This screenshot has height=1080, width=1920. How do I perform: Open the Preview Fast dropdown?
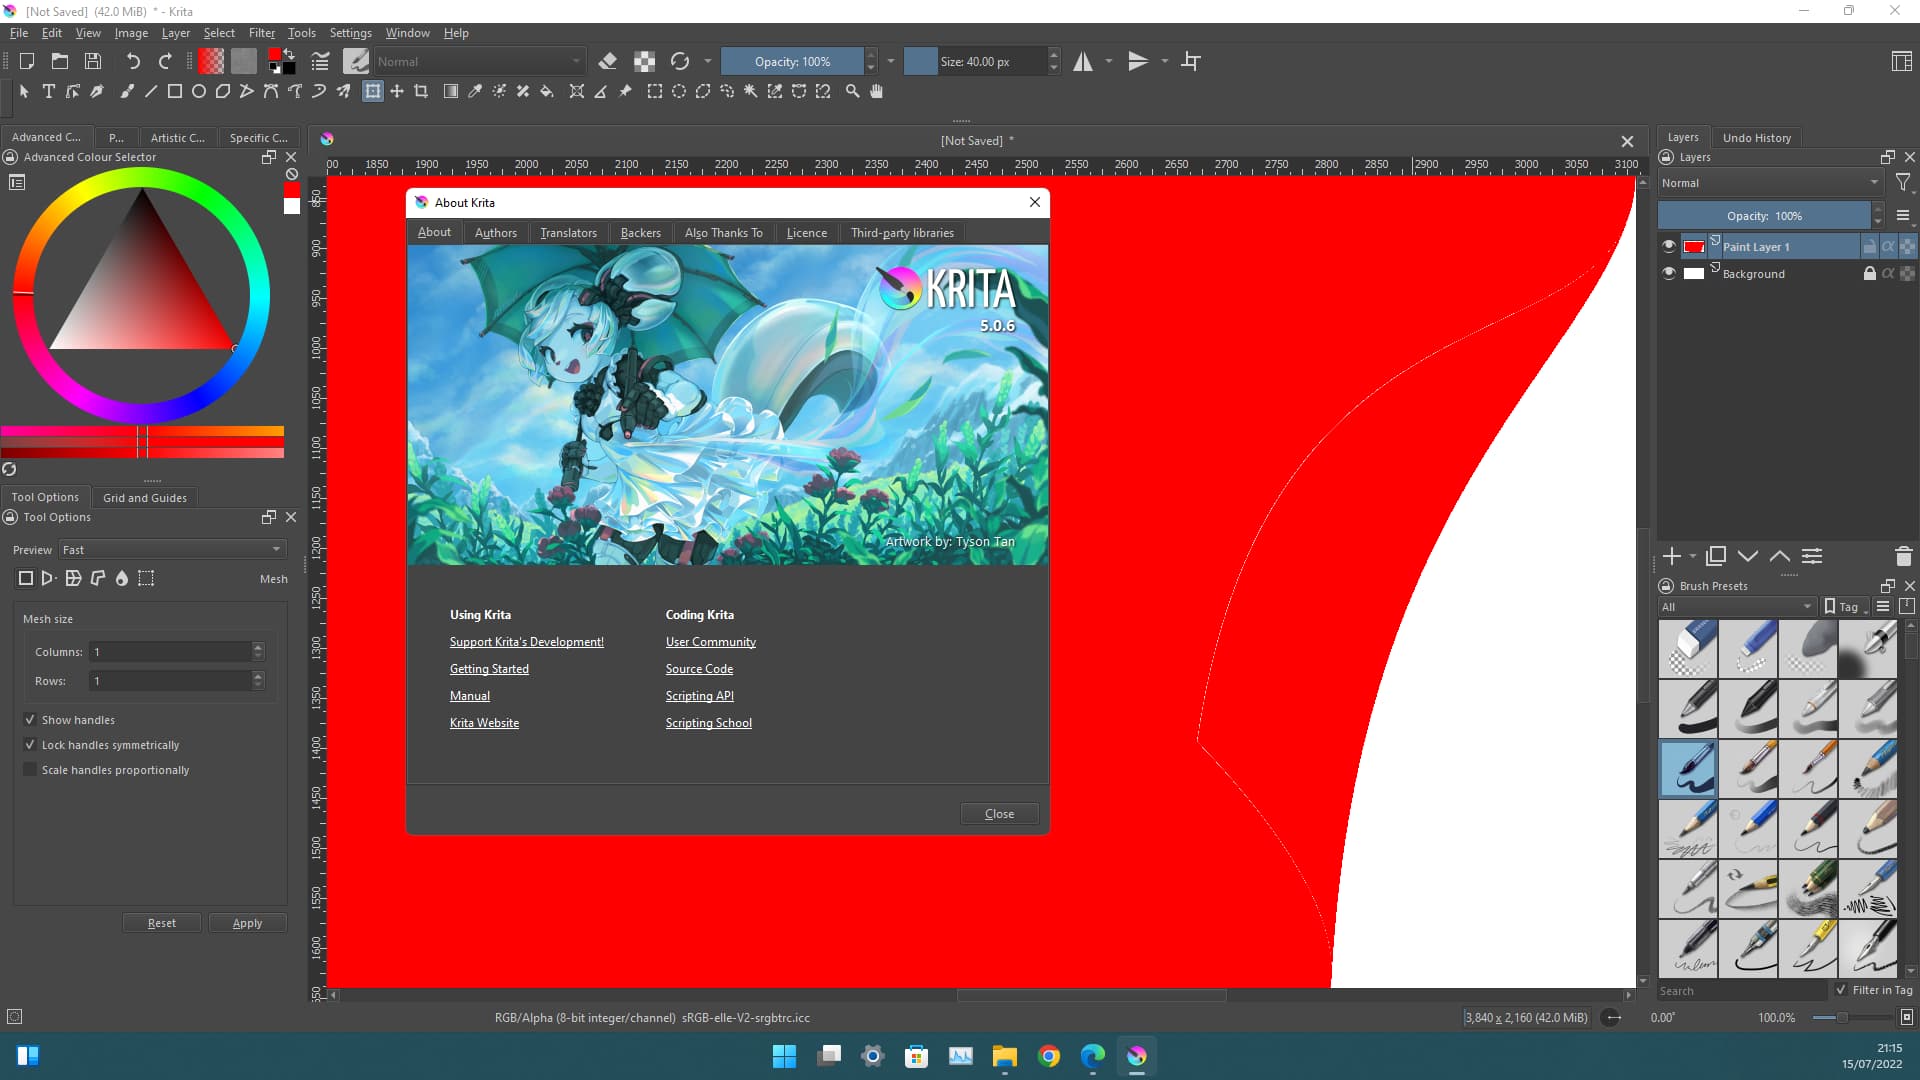[x=172, y=550]
